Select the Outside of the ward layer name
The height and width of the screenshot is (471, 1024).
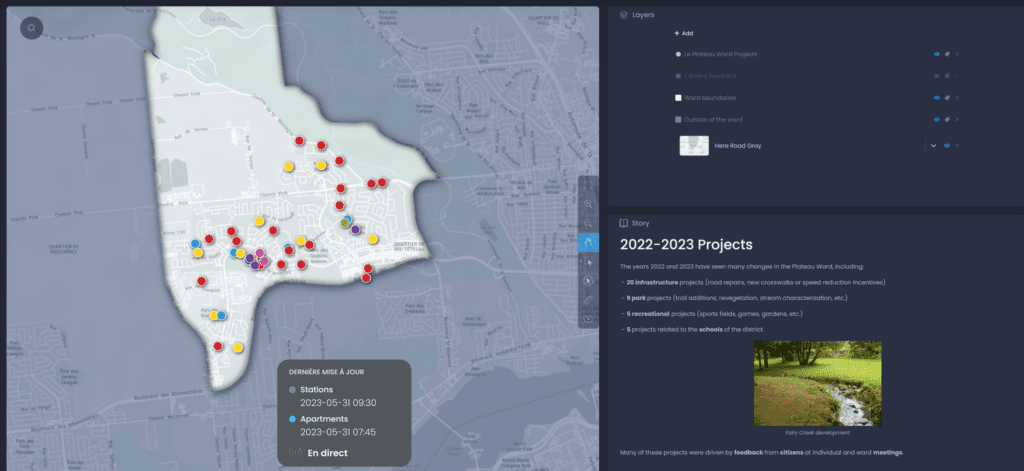point(713,120)
